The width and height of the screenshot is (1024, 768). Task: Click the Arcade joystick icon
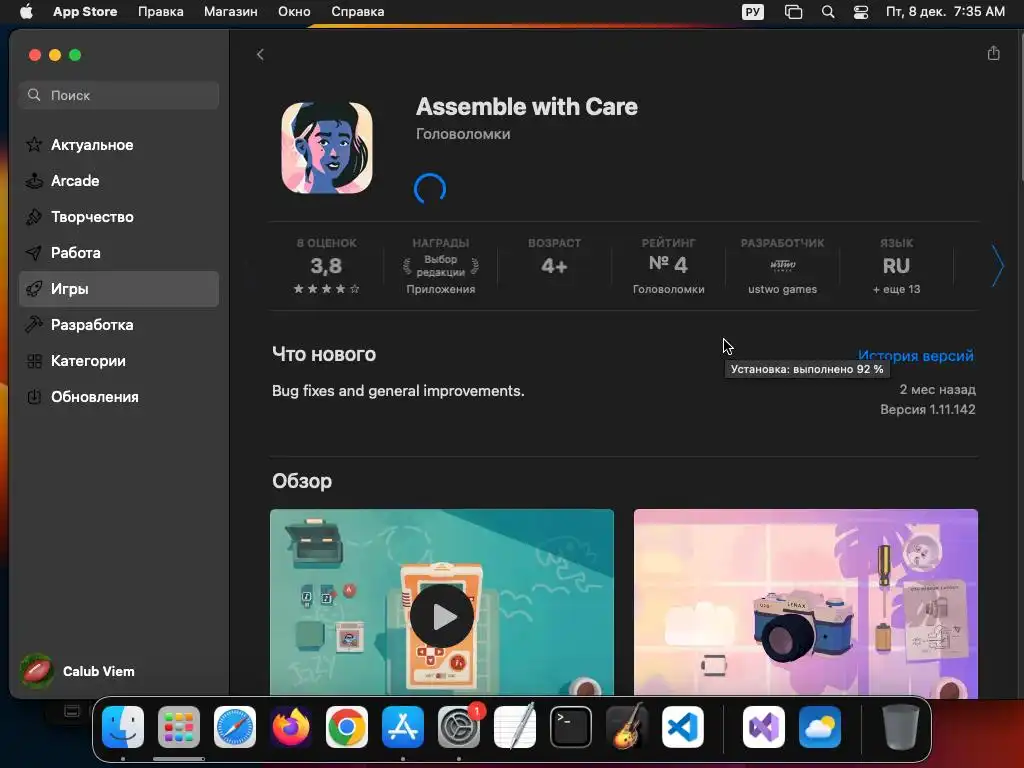34,181
